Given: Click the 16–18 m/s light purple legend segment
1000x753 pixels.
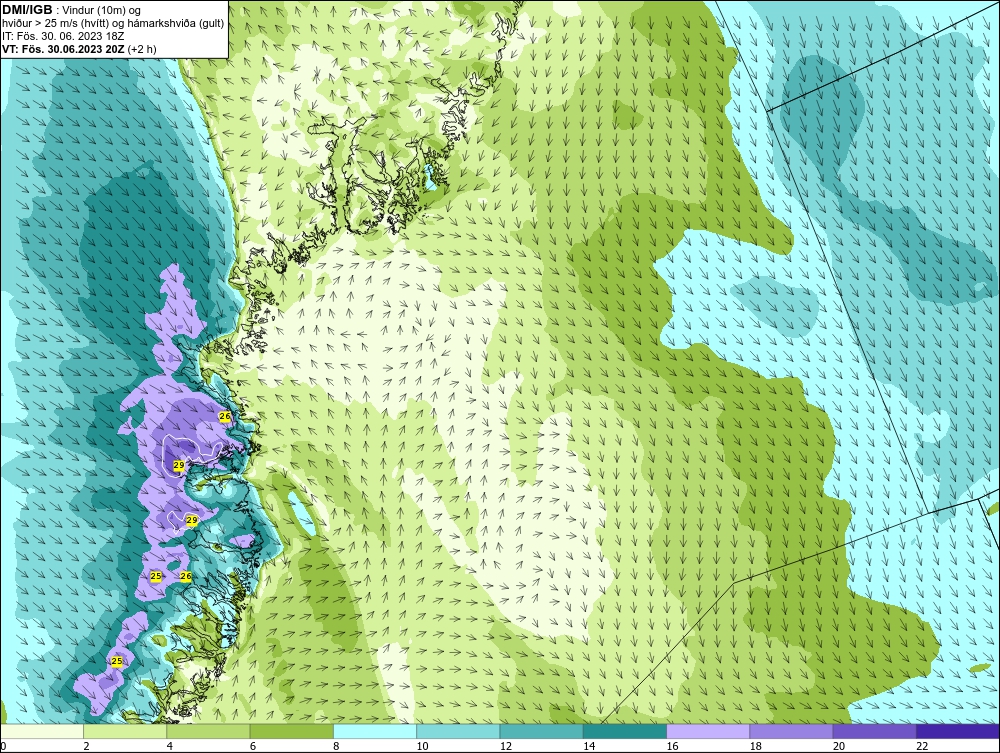Looking at the screenshot, I should click(708, 731).
